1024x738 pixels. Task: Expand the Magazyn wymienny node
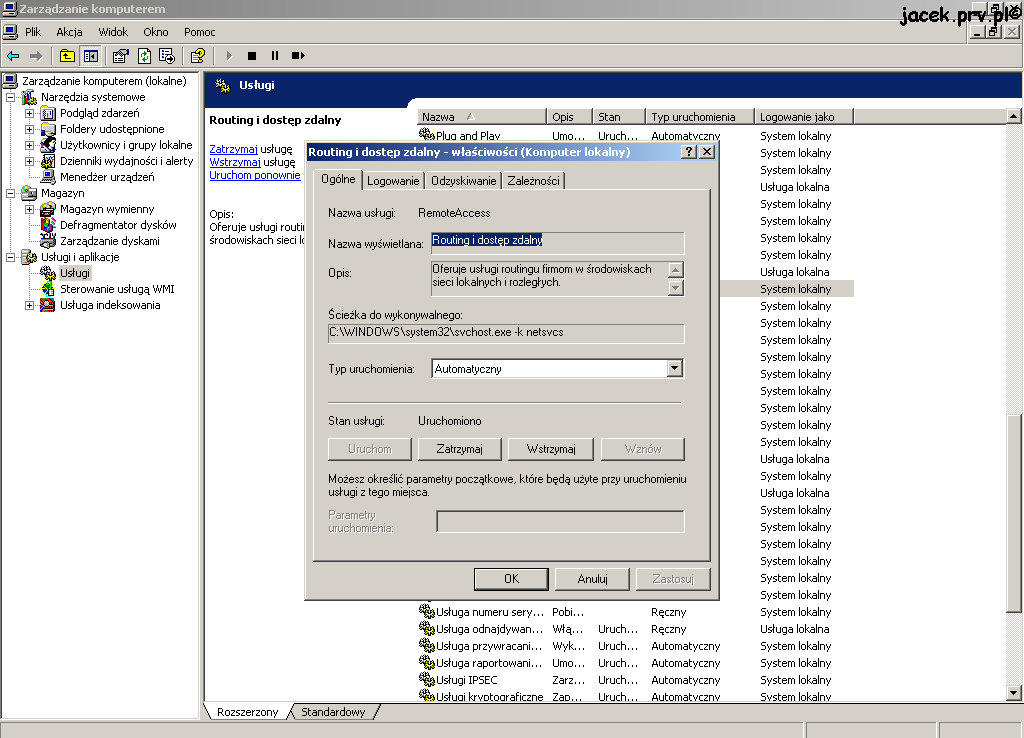(x=29, y=209)
